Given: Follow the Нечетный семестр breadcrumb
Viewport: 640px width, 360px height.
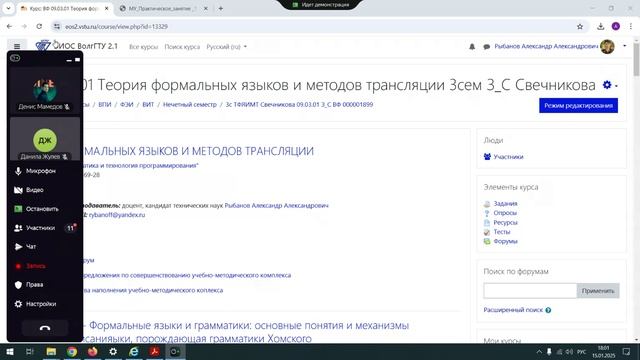Looking at the screenshot, I should [x=190, y=104].
